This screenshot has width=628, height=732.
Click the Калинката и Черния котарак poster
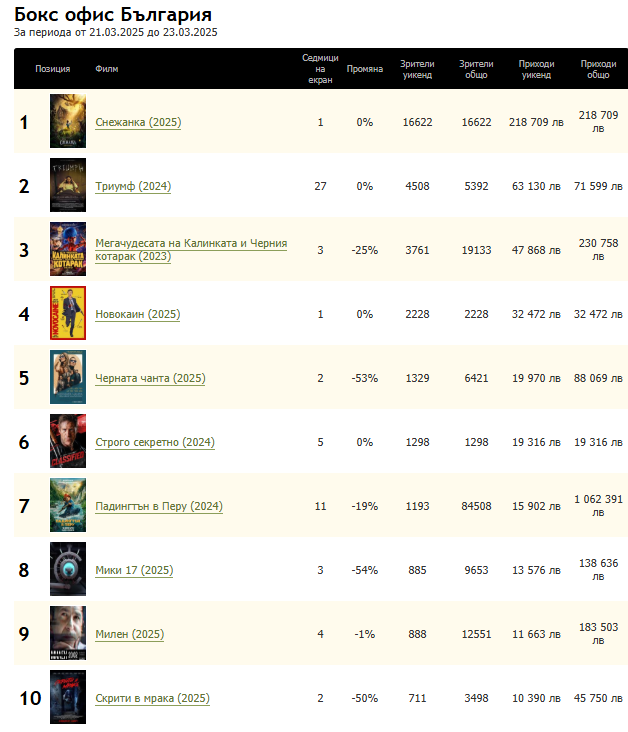(68, 250)
